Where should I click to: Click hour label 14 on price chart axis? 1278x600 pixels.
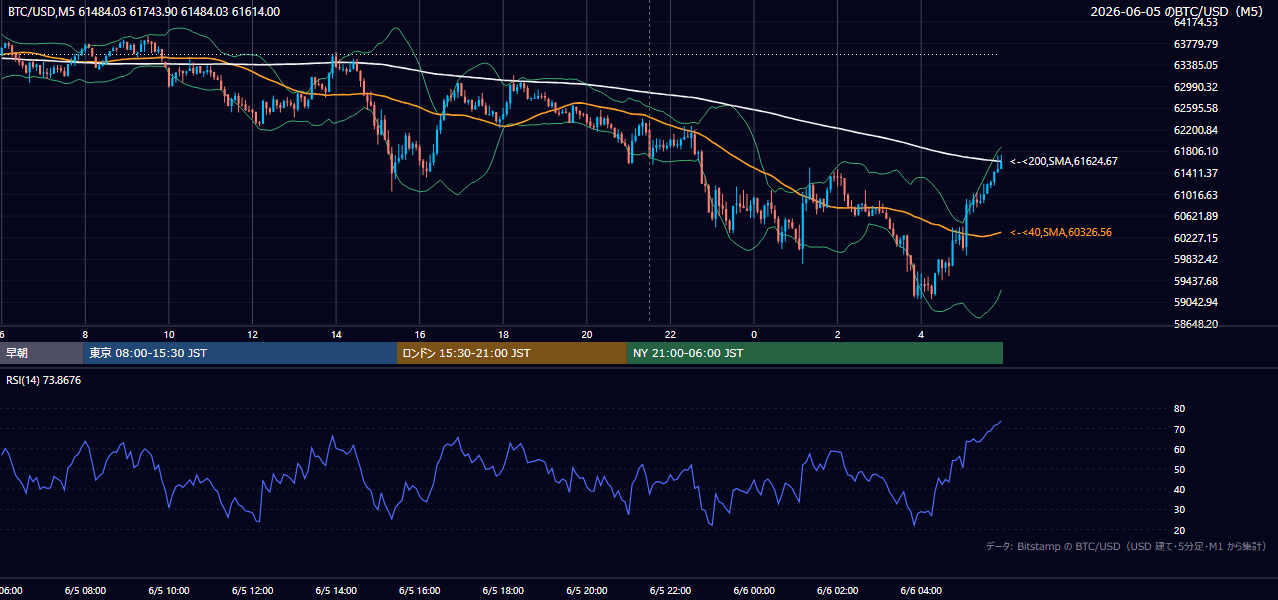pos(336,334)
